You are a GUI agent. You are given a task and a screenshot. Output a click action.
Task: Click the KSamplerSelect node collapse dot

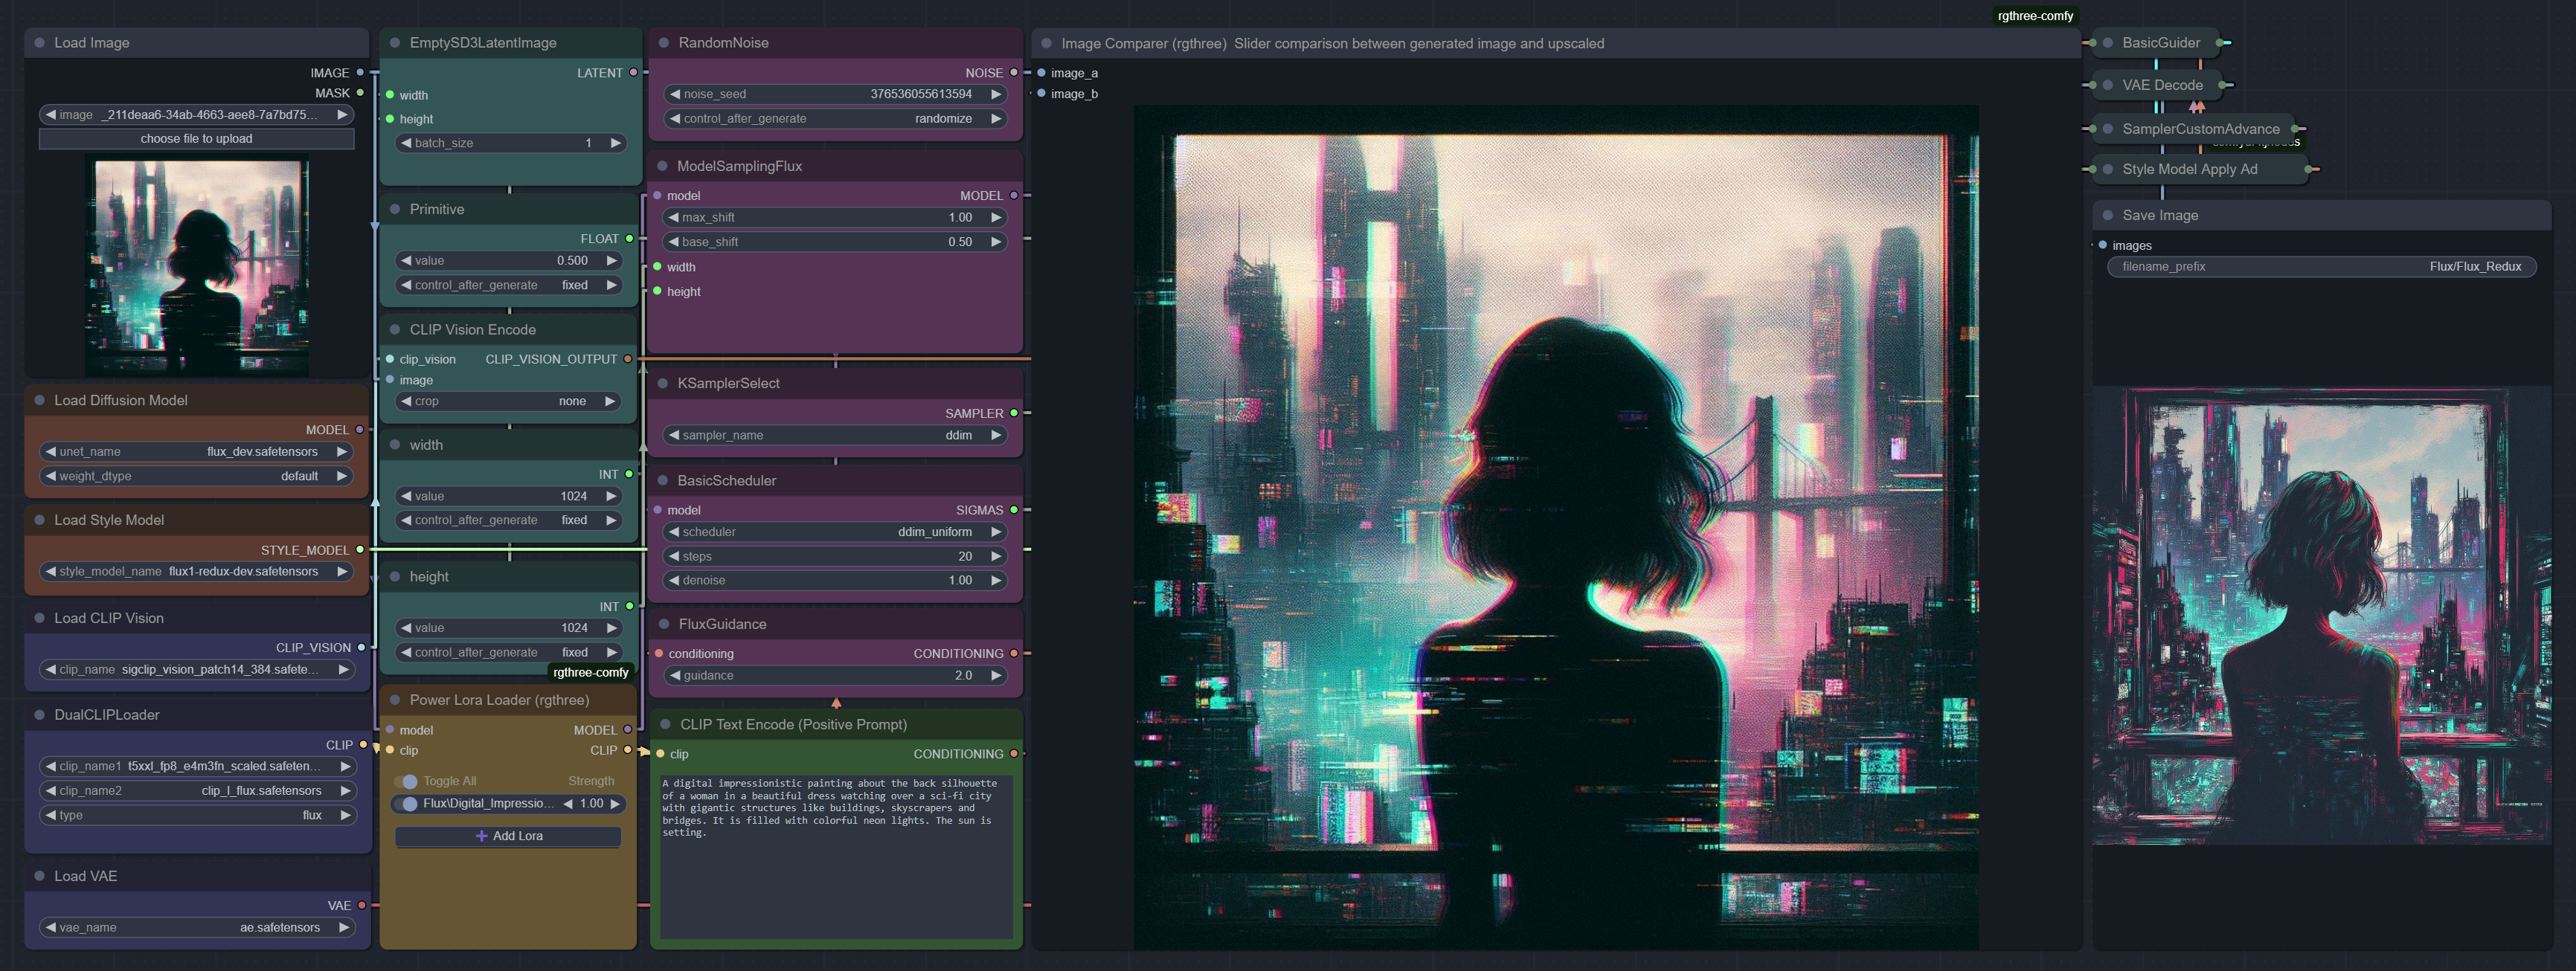663,383
